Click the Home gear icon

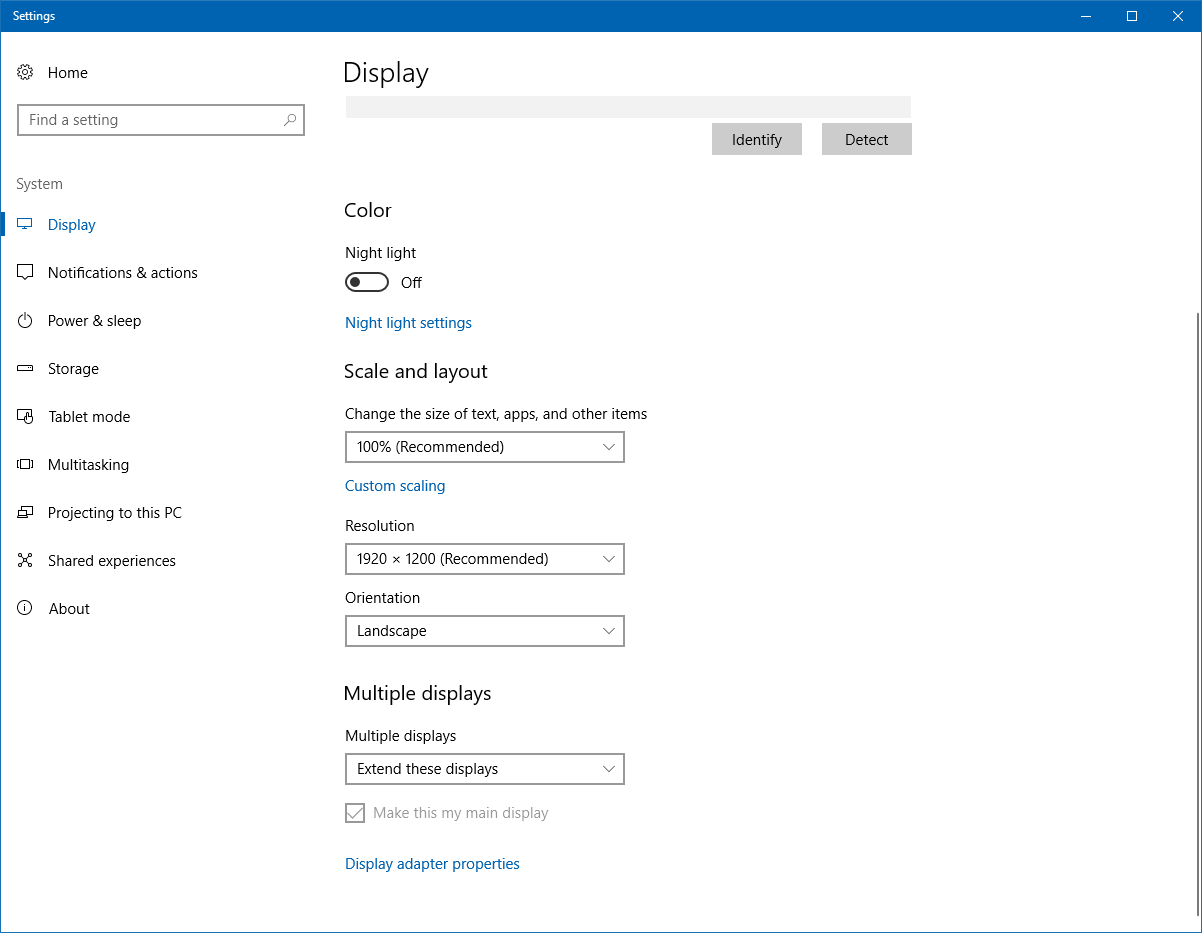pyautogui.click(x=26, y=73)
